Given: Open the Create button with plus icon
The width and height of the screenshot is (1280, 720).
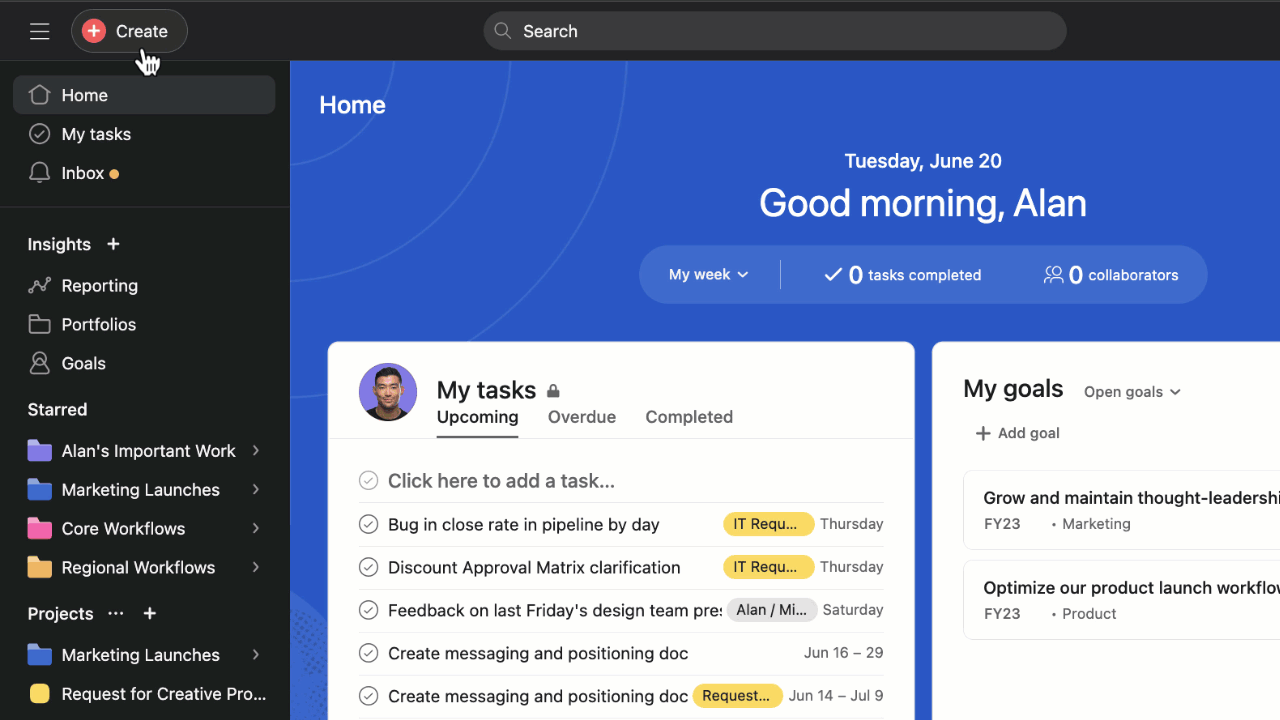Looking at the screenshot, I should point(128,31).
